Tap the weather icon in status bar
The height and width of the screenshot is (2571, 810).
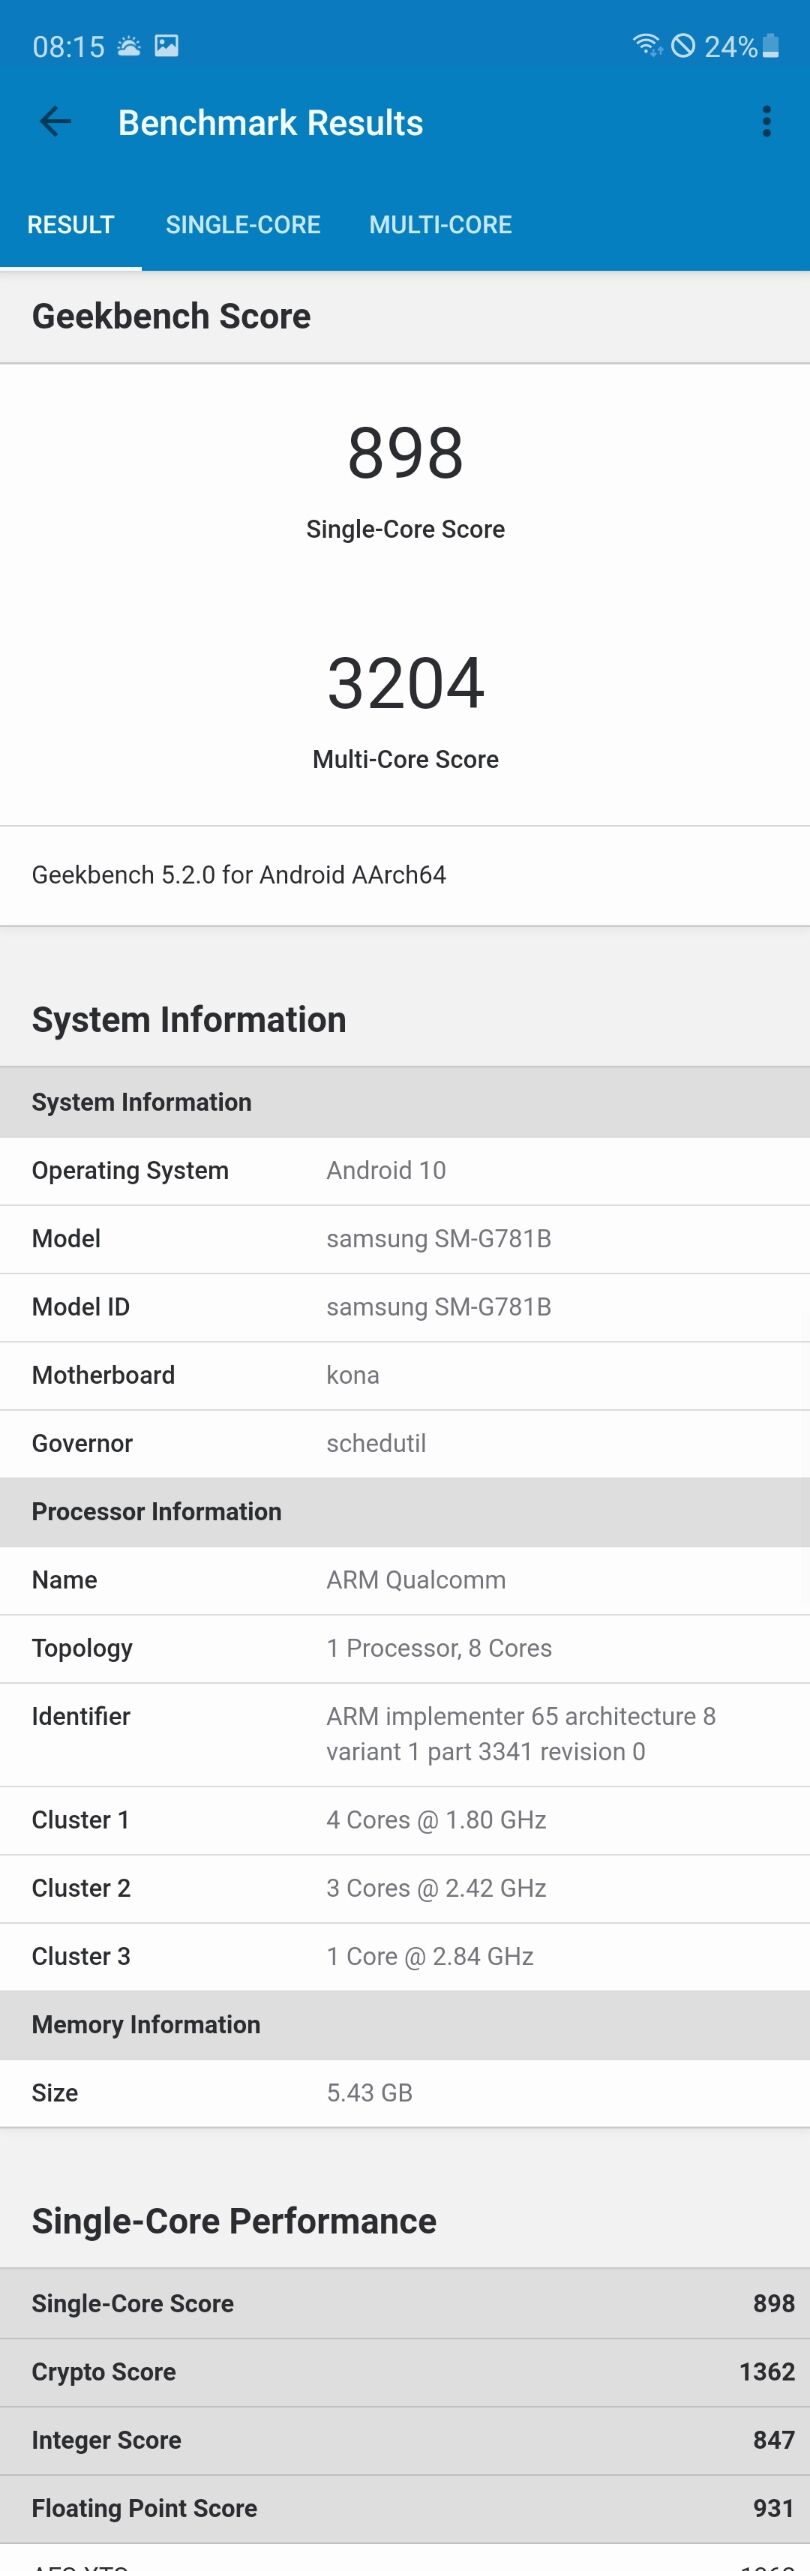[x=129, y=46]
